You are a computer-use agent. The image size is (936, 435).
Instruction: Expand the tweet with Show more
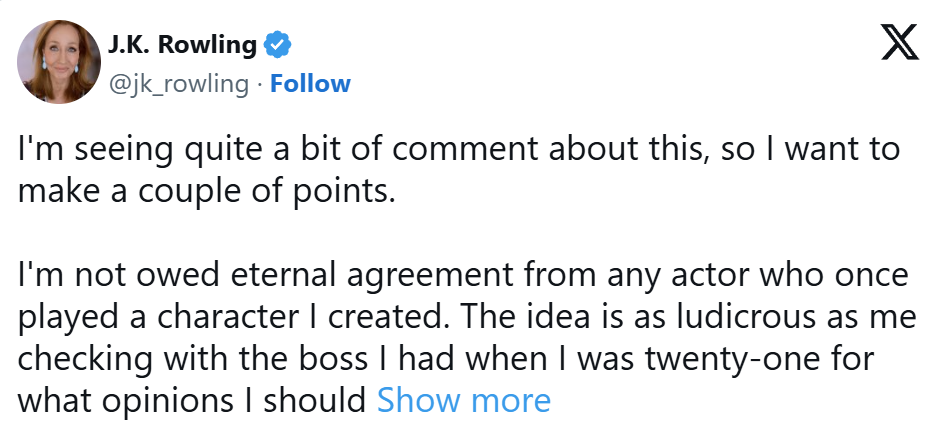(x=464, y=400)
